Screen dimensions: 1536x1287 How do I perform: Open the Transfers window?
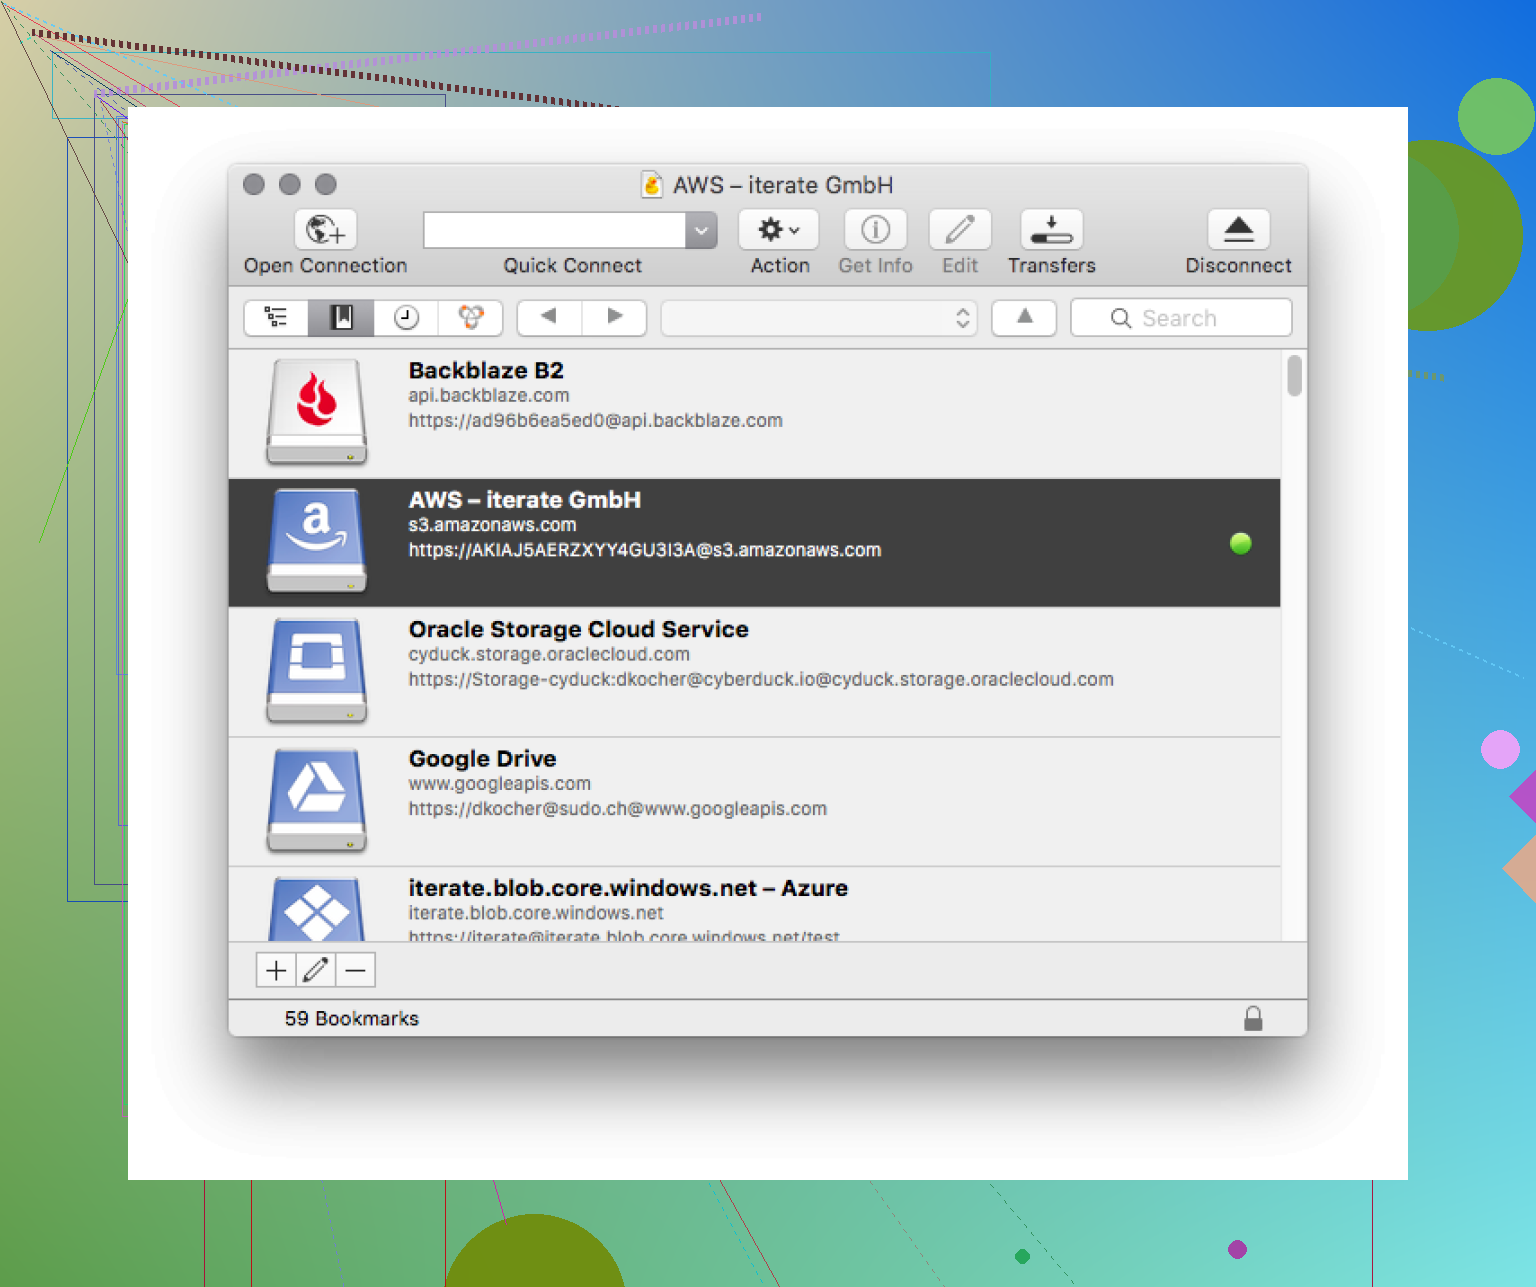(1051, 230)
